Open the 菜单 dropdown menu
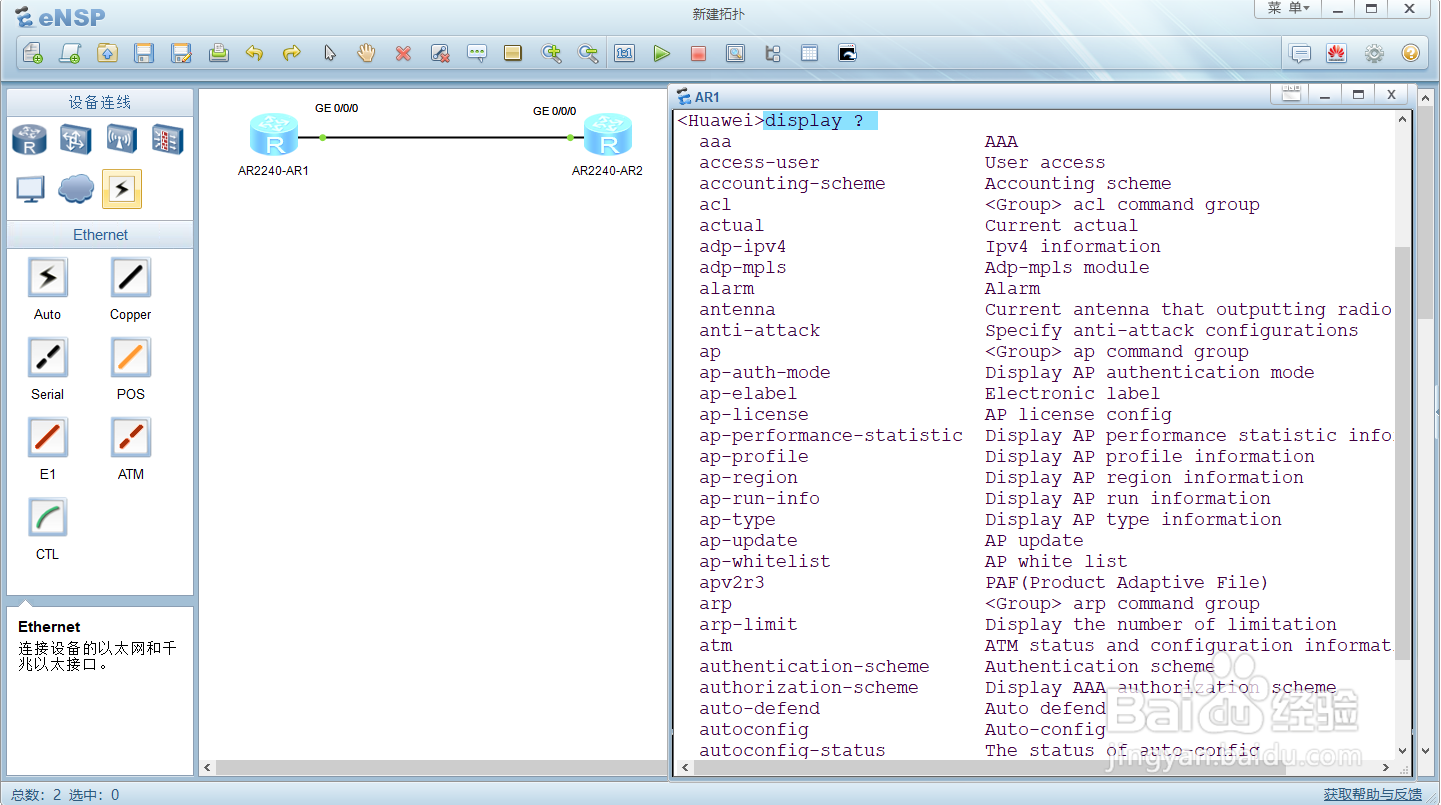The image size is (1441, 805). coord(1288,8)
